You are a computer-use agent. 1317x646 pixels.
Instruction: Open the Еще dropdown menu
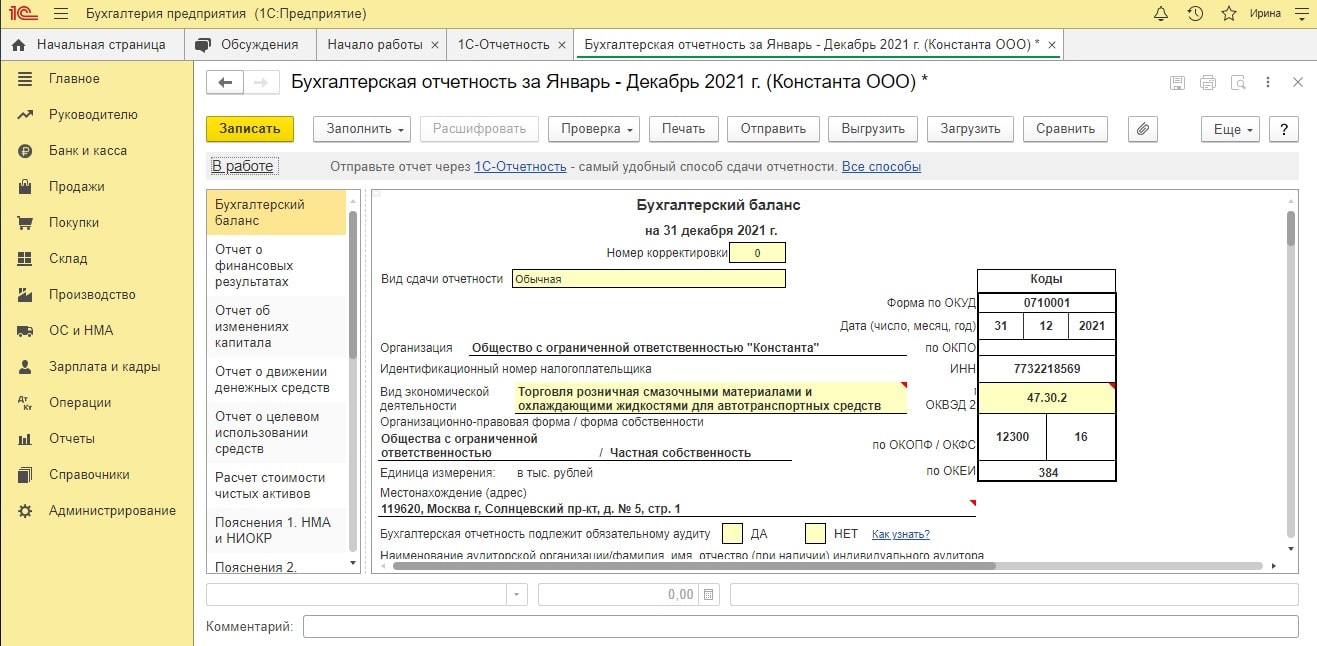1232,129
